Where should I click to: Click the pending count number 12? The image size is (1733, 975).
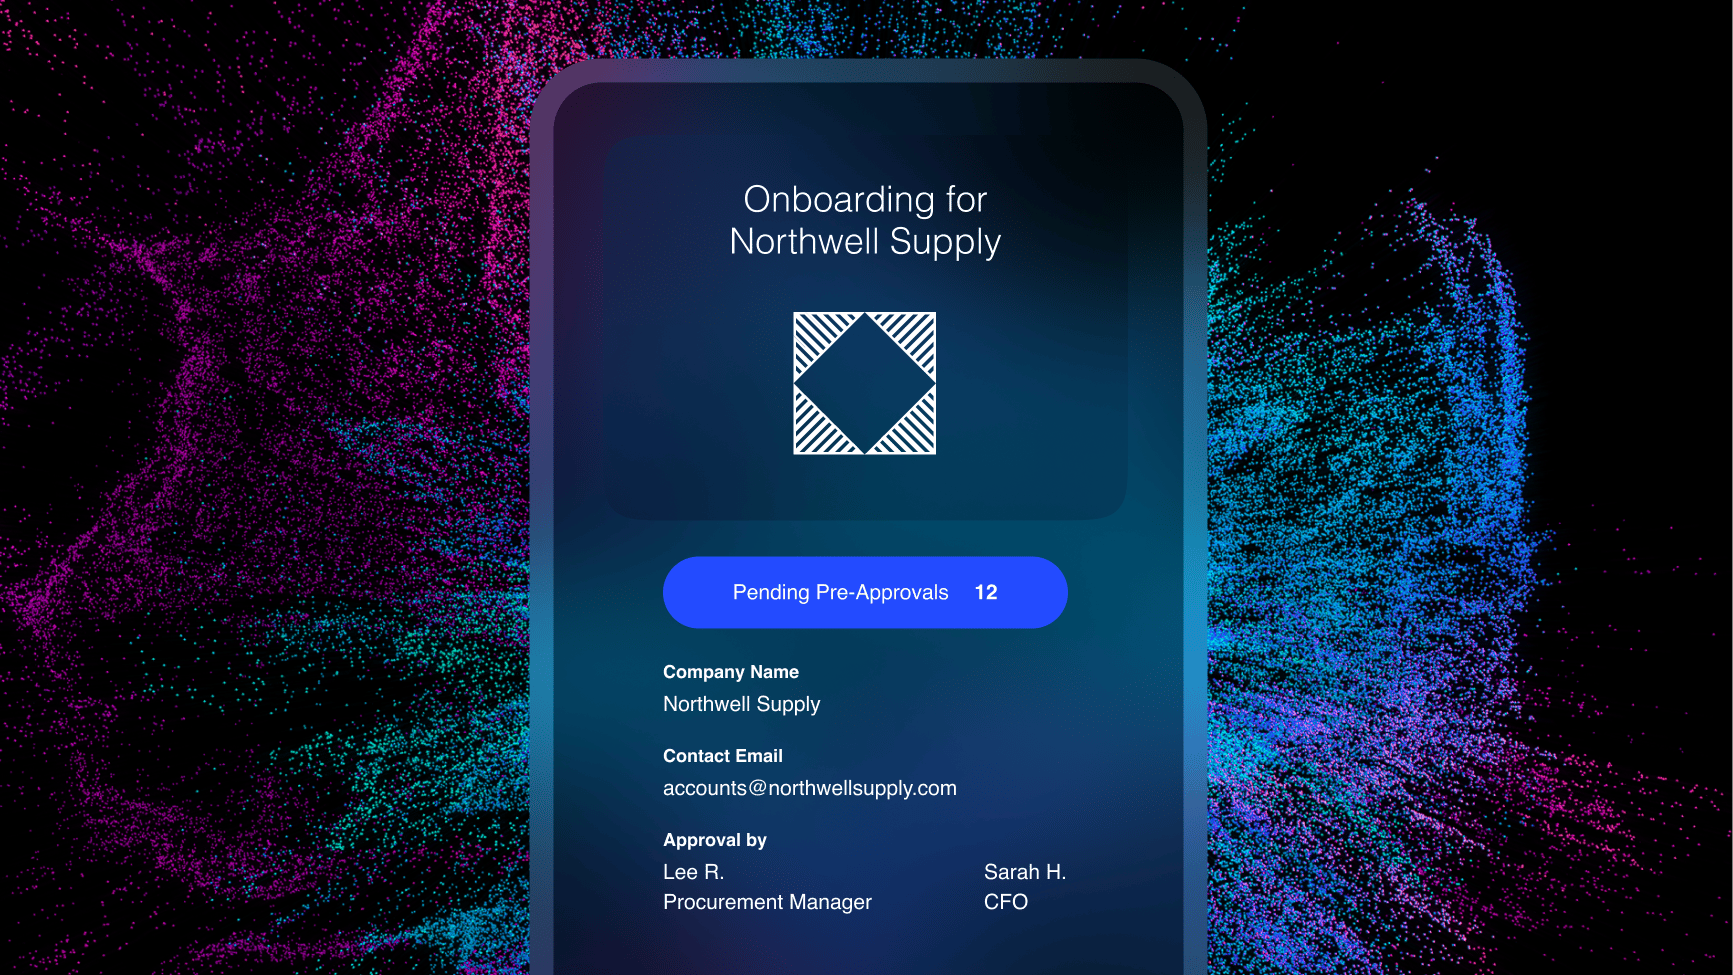pyautogui.click(x=986, y=592)
